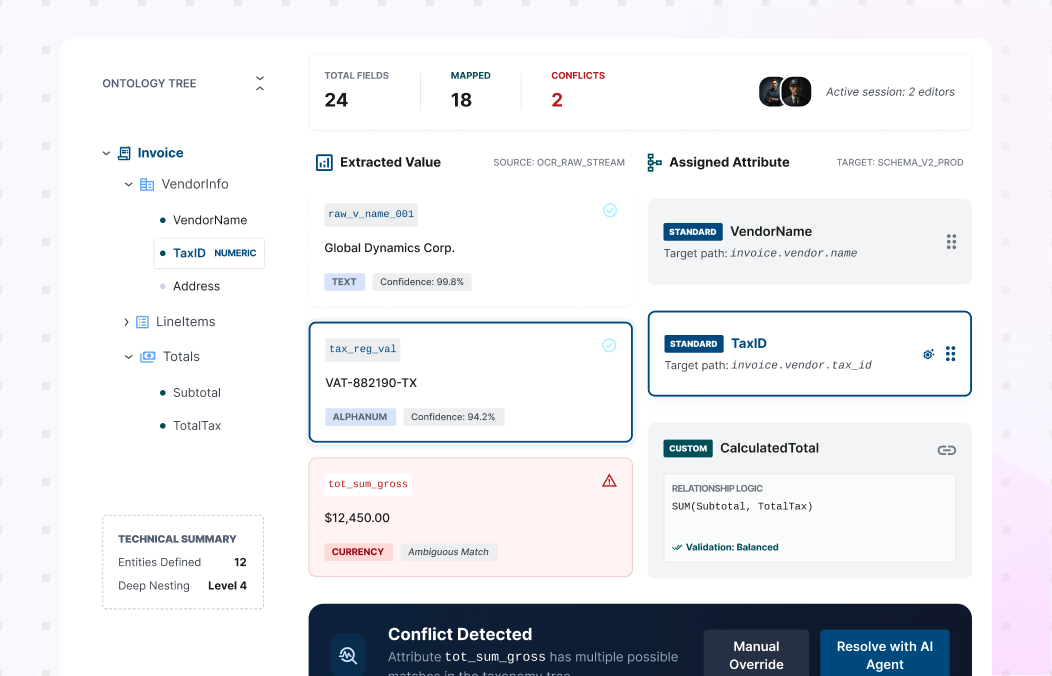Click the Invoice document icon
This screenshot has height=676, width=1052.
click(124, 153)
